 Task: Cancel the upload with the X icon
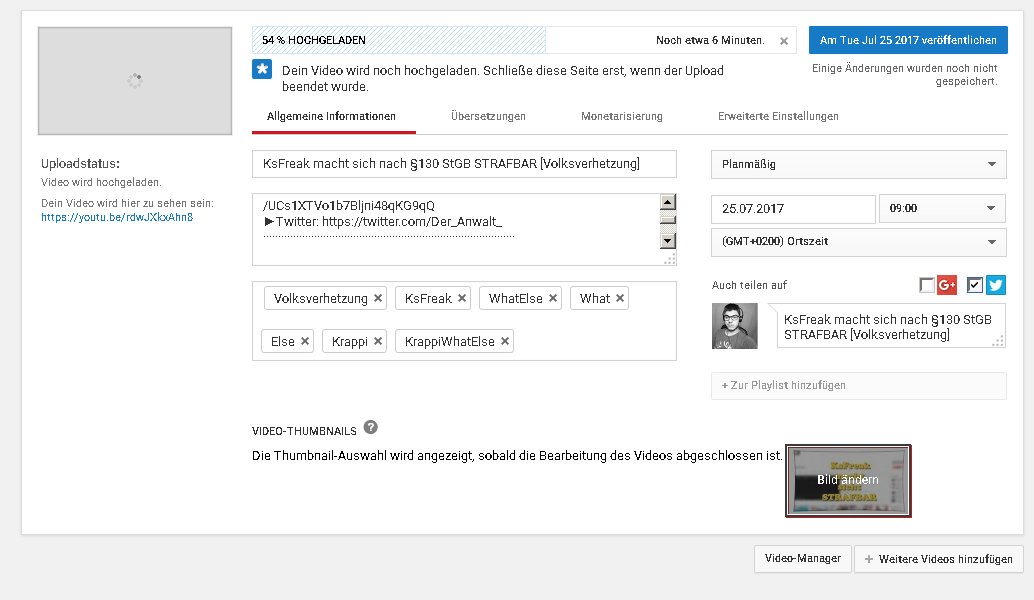(x=783, y=41)
